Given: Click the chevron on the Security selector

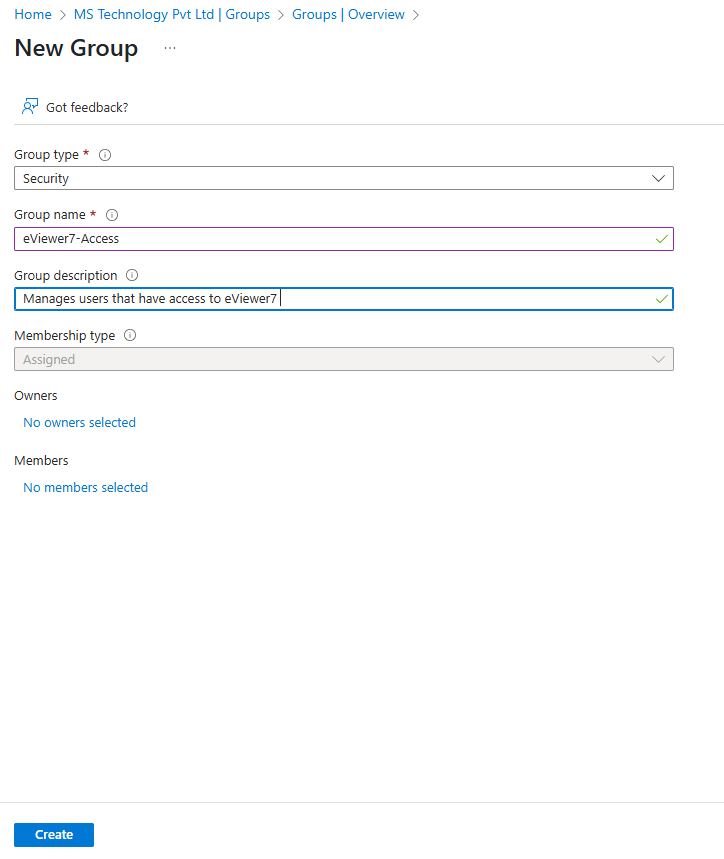Looking at the screenshot, I should click(658, 178).
